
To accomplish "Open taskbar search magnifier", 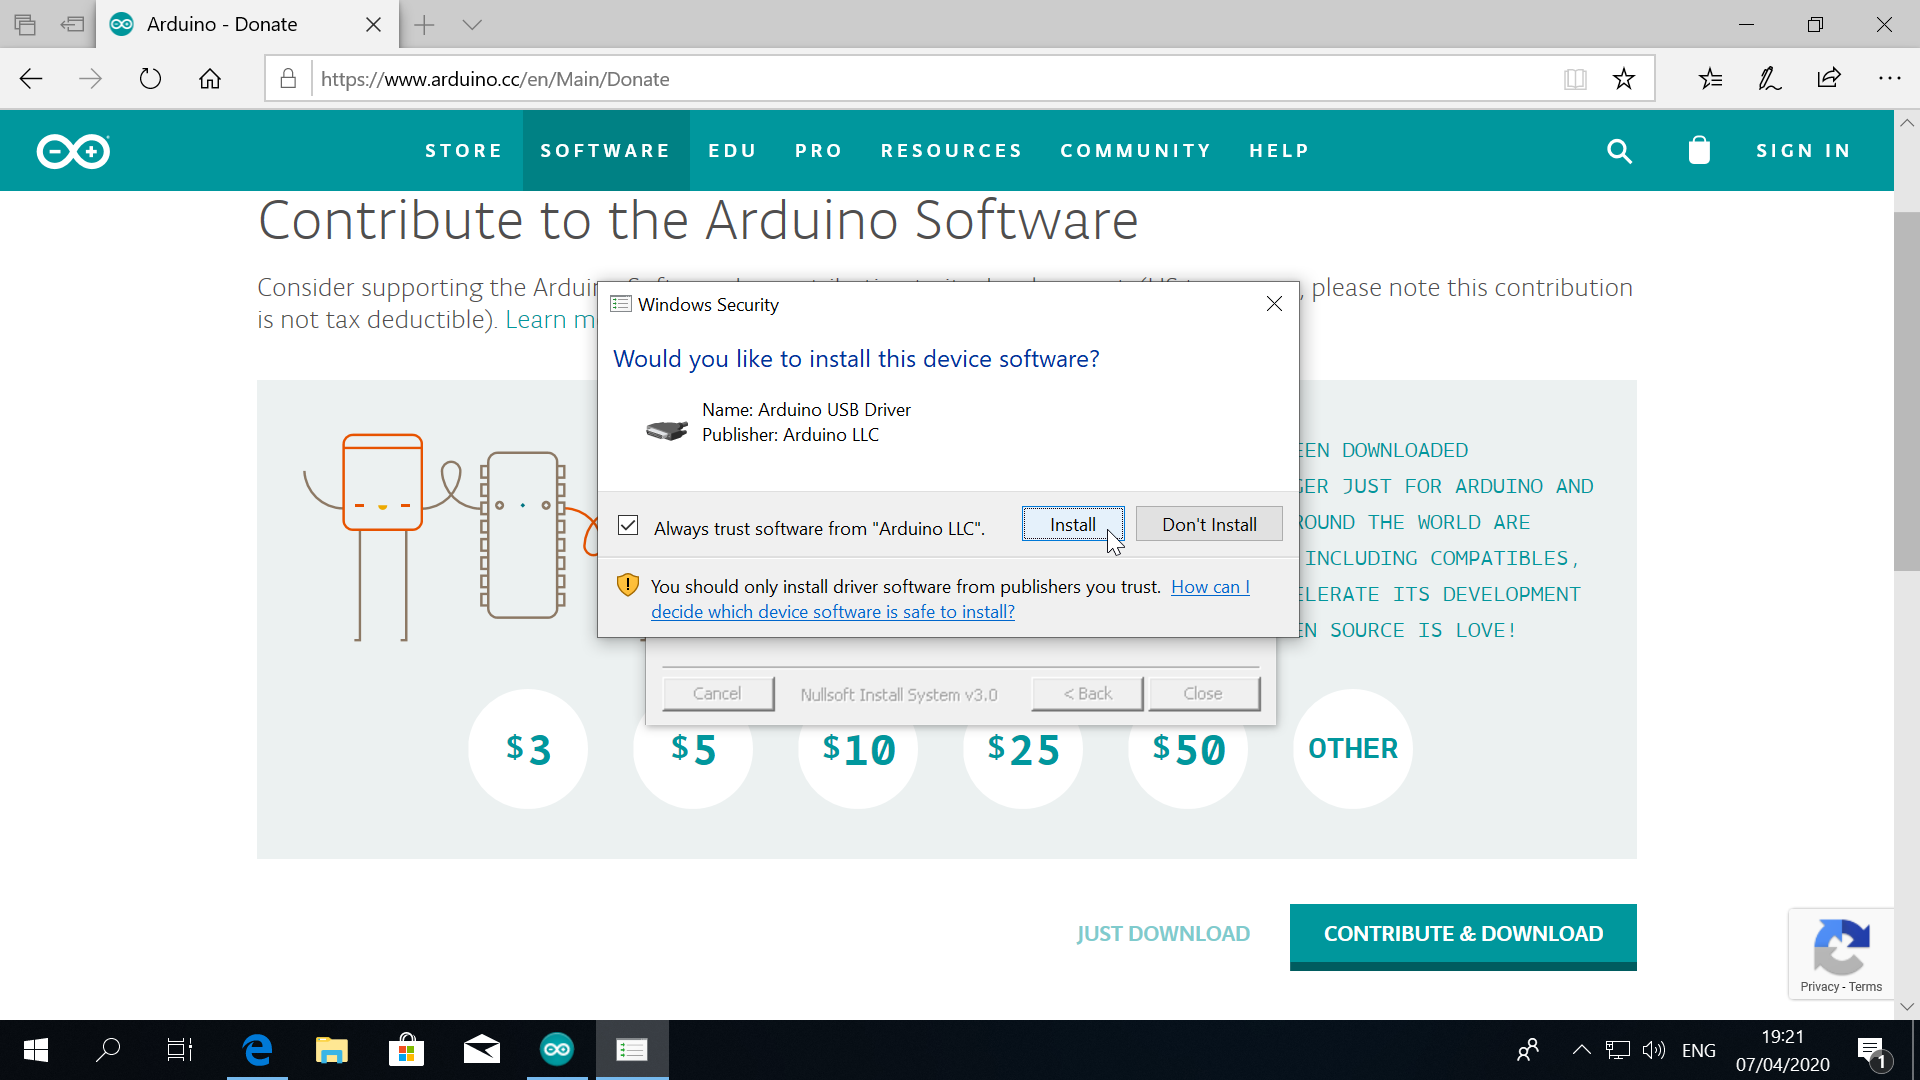I will [x=108, y=1050].
